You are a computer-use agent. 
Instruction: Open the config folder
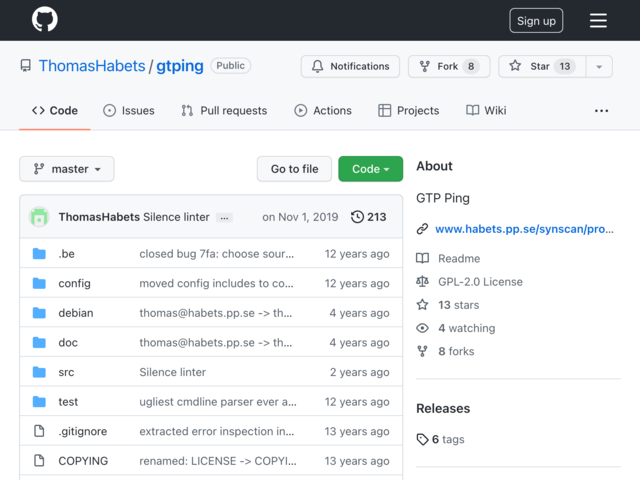click(x=74, y=283)
